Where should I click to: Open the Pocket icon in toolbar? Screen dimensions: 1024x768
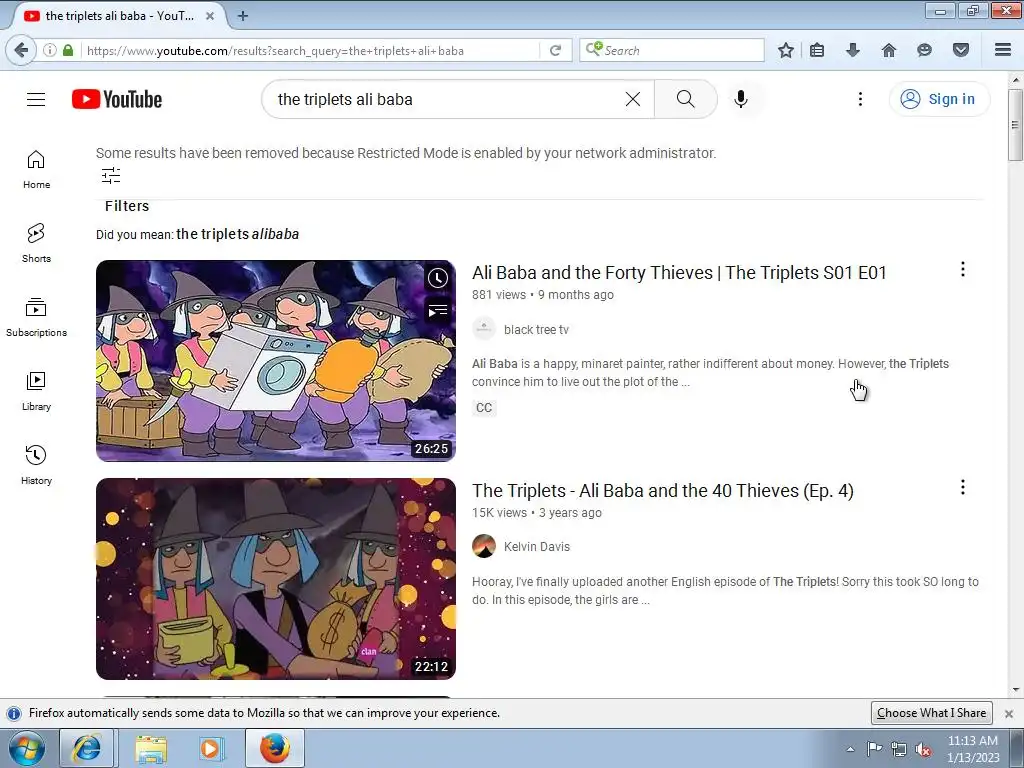(961, 50)
